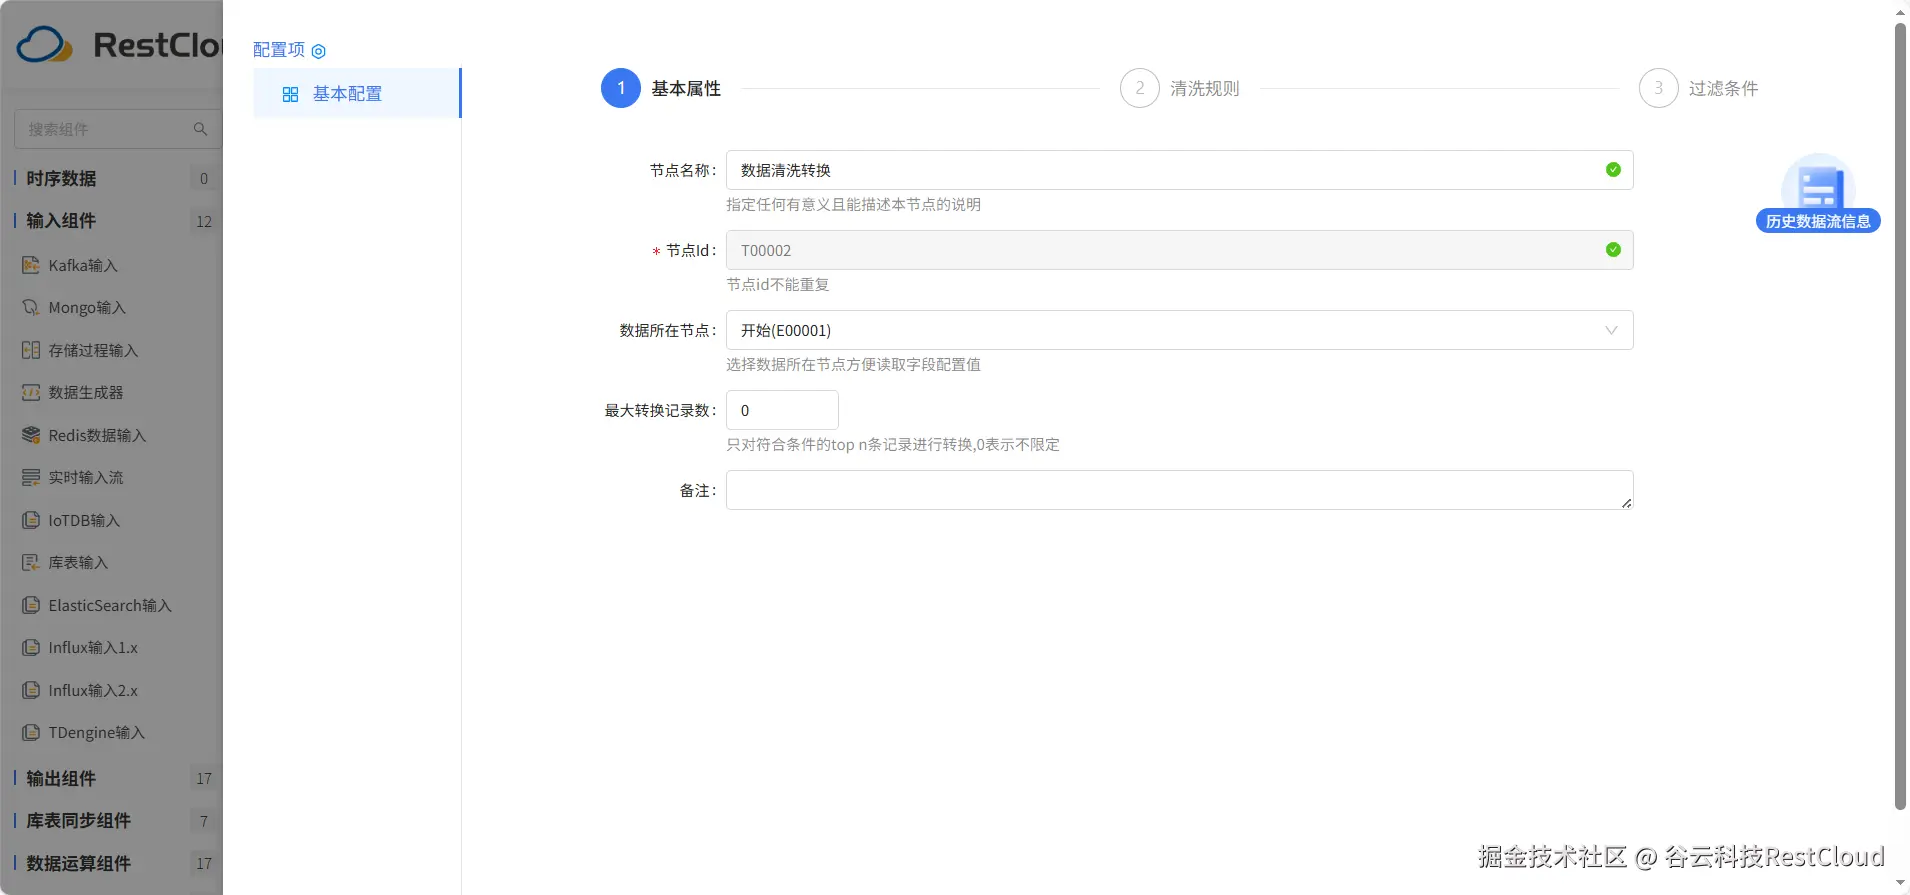Click the green check icon in 节点名称 field
1910x895 pixels.
click(x=1613, y=170)
